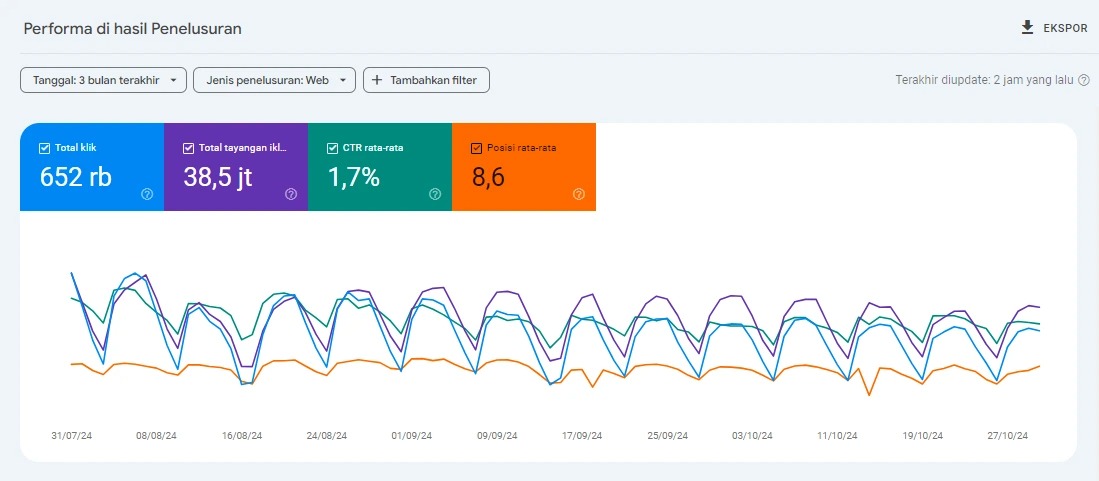
Task: Click help icon beside Terakhir diupdate text
Action: (1084, 80)
